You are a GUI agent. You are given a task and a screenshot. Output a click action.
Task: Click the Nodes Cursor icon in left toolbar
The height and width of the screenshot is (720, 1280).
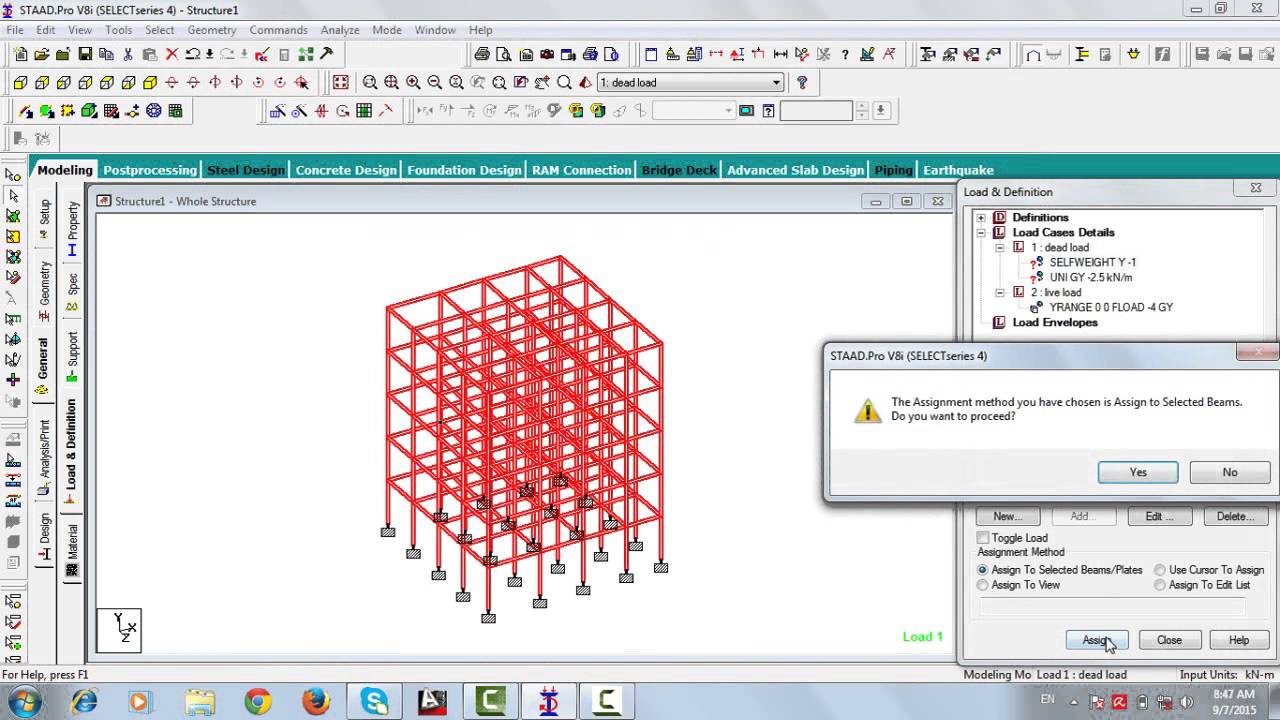pyautogui.click(x=13, y=175)
